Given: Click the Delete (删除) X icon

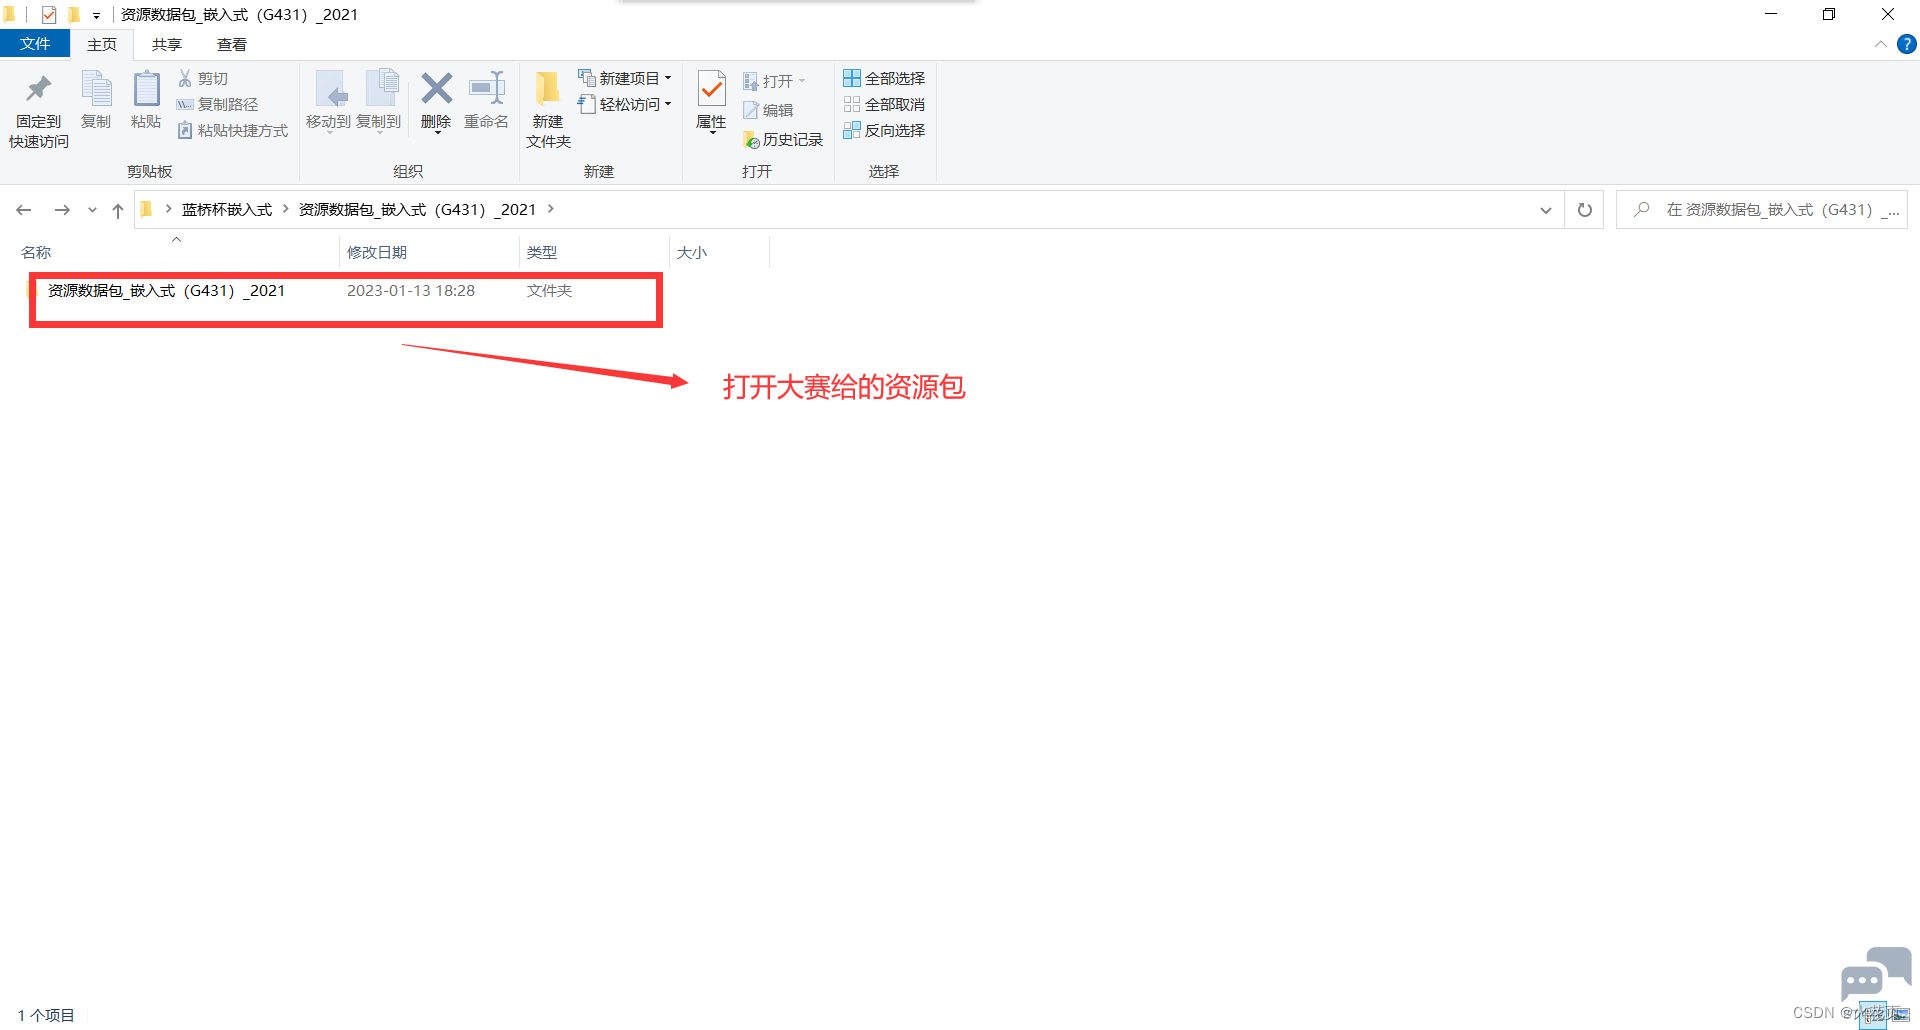Looking at the screenshot, I should [436, 88].
